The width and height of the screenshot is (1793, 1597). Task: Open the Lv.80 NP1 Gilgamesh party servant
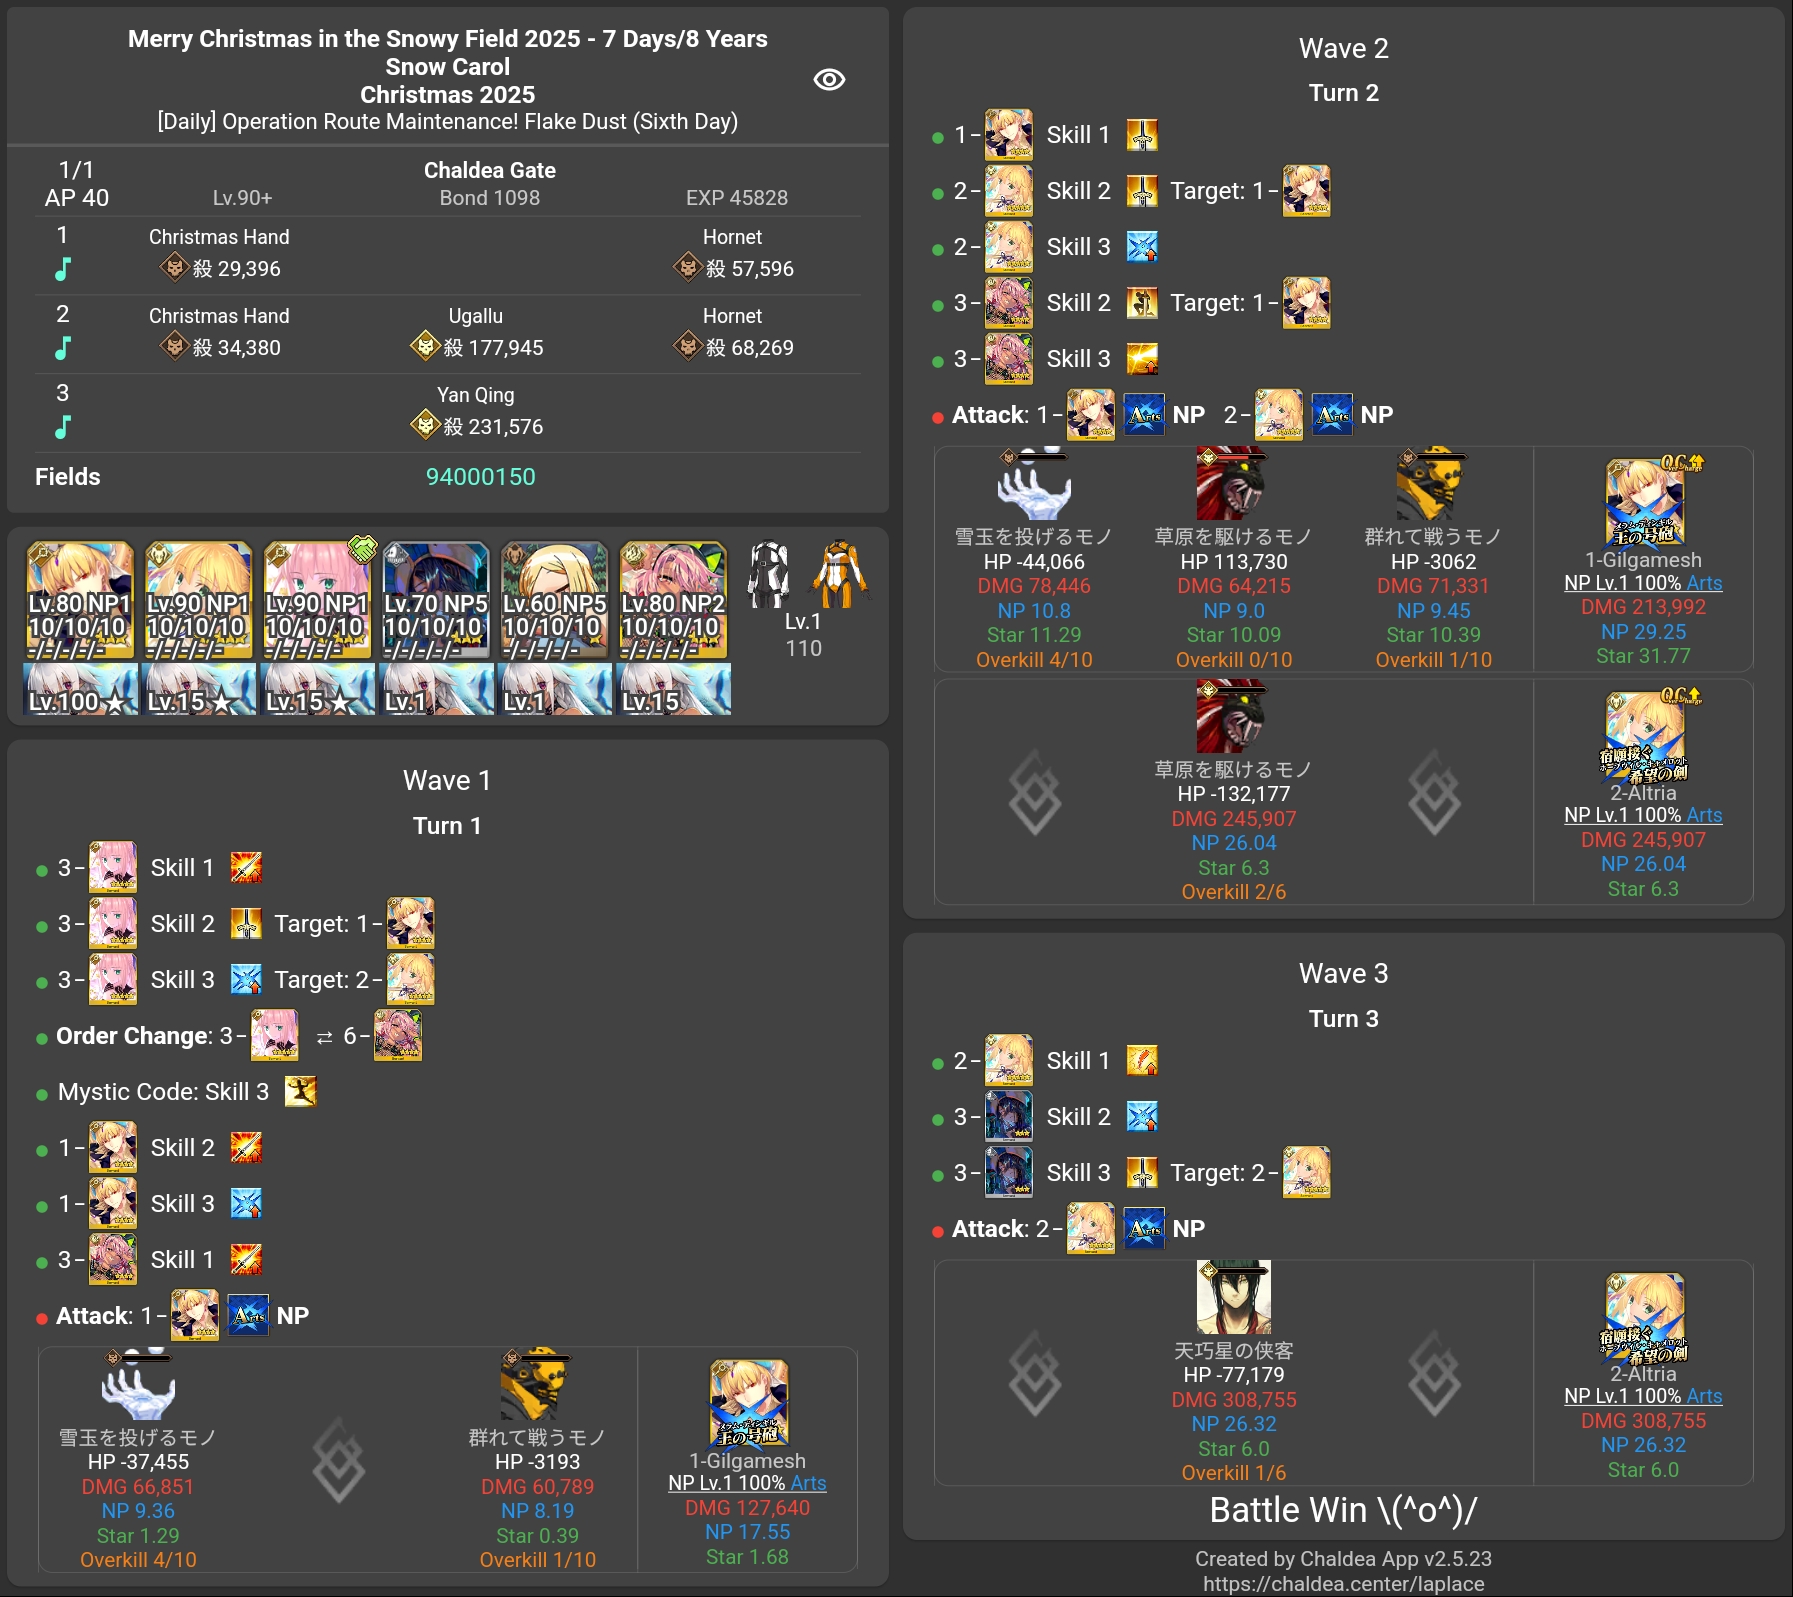click(x=80, y=600)
